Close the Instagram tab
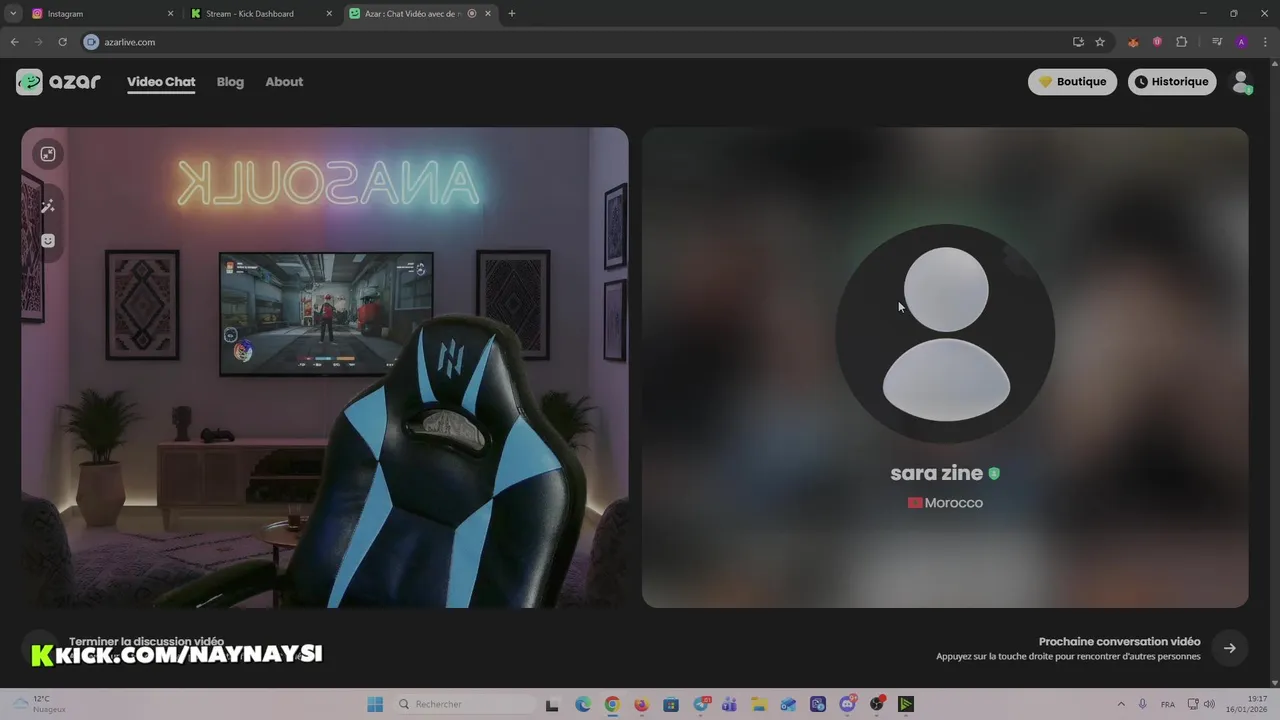This screenshot has height=720, width=1280. pos(170,14)
